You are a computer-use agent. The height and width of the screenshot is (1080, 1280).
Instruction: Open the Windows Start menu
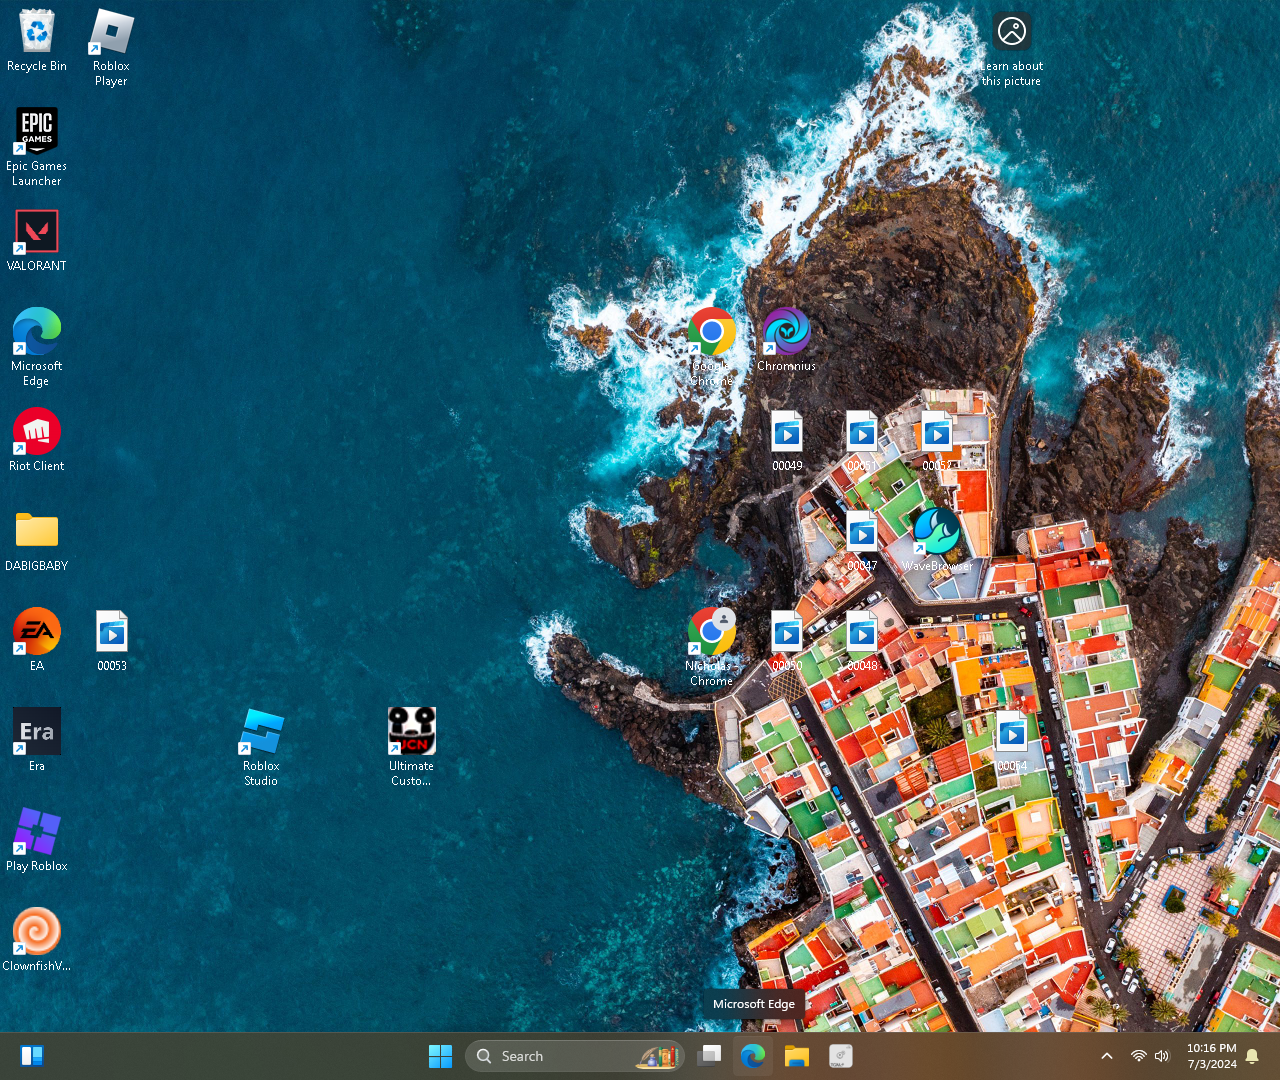click(x=440, y=1056)
